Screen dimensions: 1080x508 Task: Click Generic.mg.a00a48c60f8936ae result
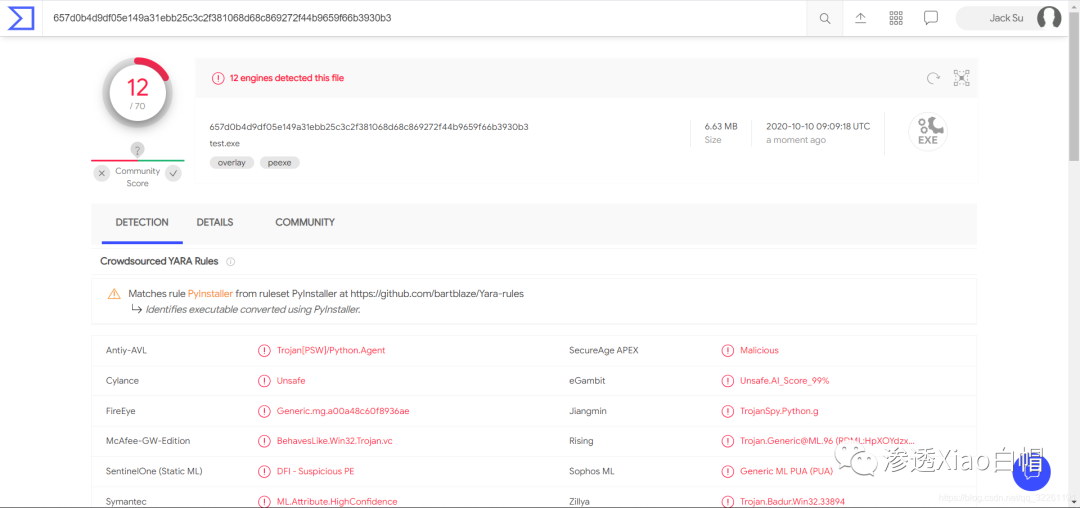(x=343, y=411)
